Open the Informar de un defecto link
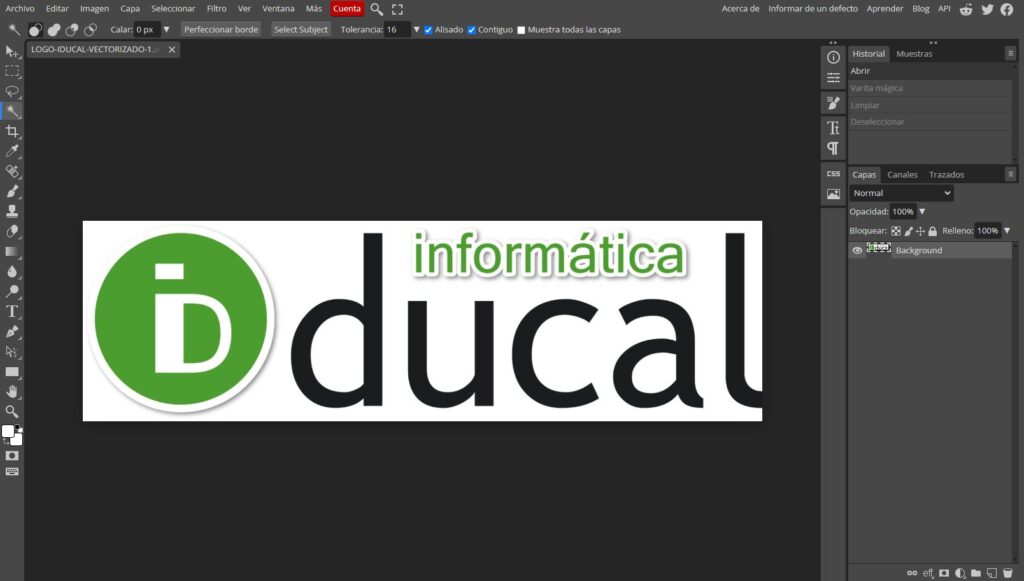This screenshot has height=581, width=1024. tap(813, 8)
